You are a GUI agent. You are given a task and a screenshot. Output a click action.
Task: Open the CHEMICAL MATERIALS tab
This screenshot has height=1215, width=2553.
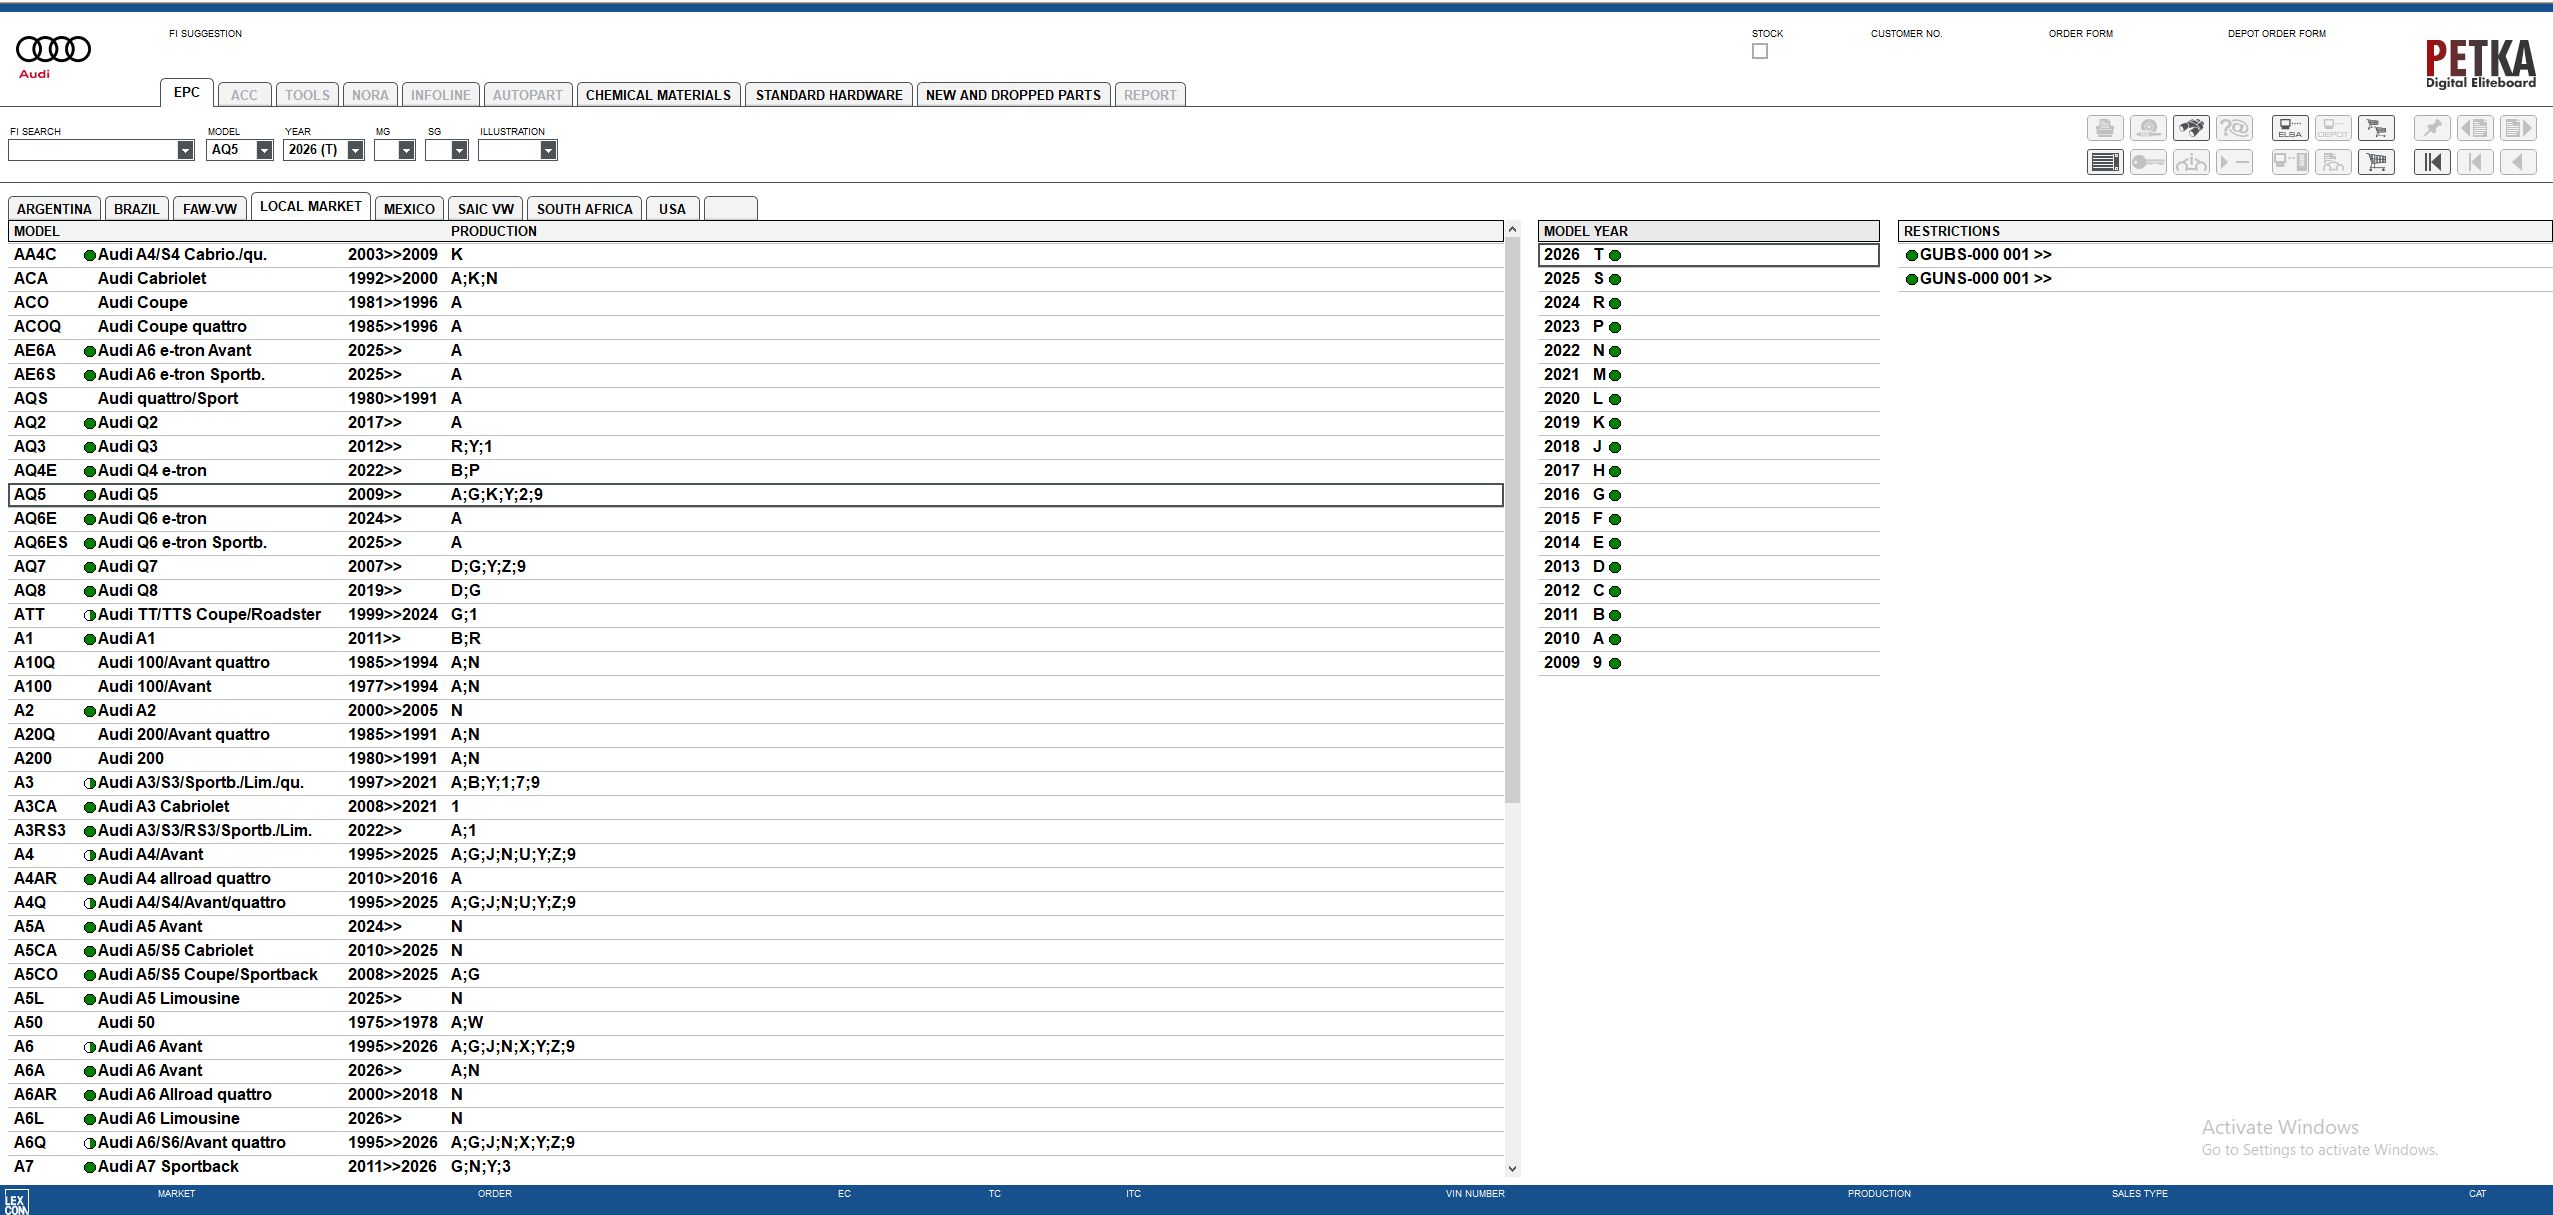click(x=658, y=95)
